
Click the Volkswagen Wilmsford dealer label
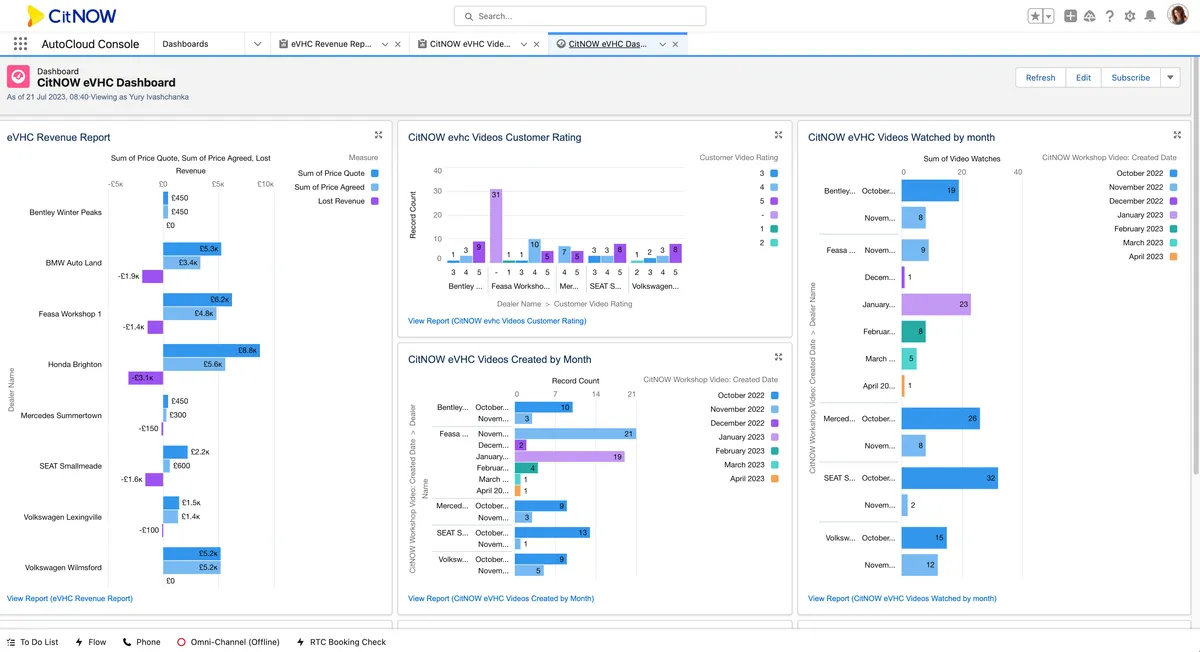(63, 567)
